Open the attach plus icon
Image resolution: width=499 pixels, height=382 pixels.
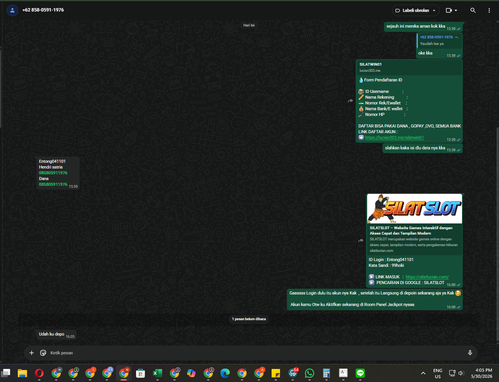(x=31, y=353)
